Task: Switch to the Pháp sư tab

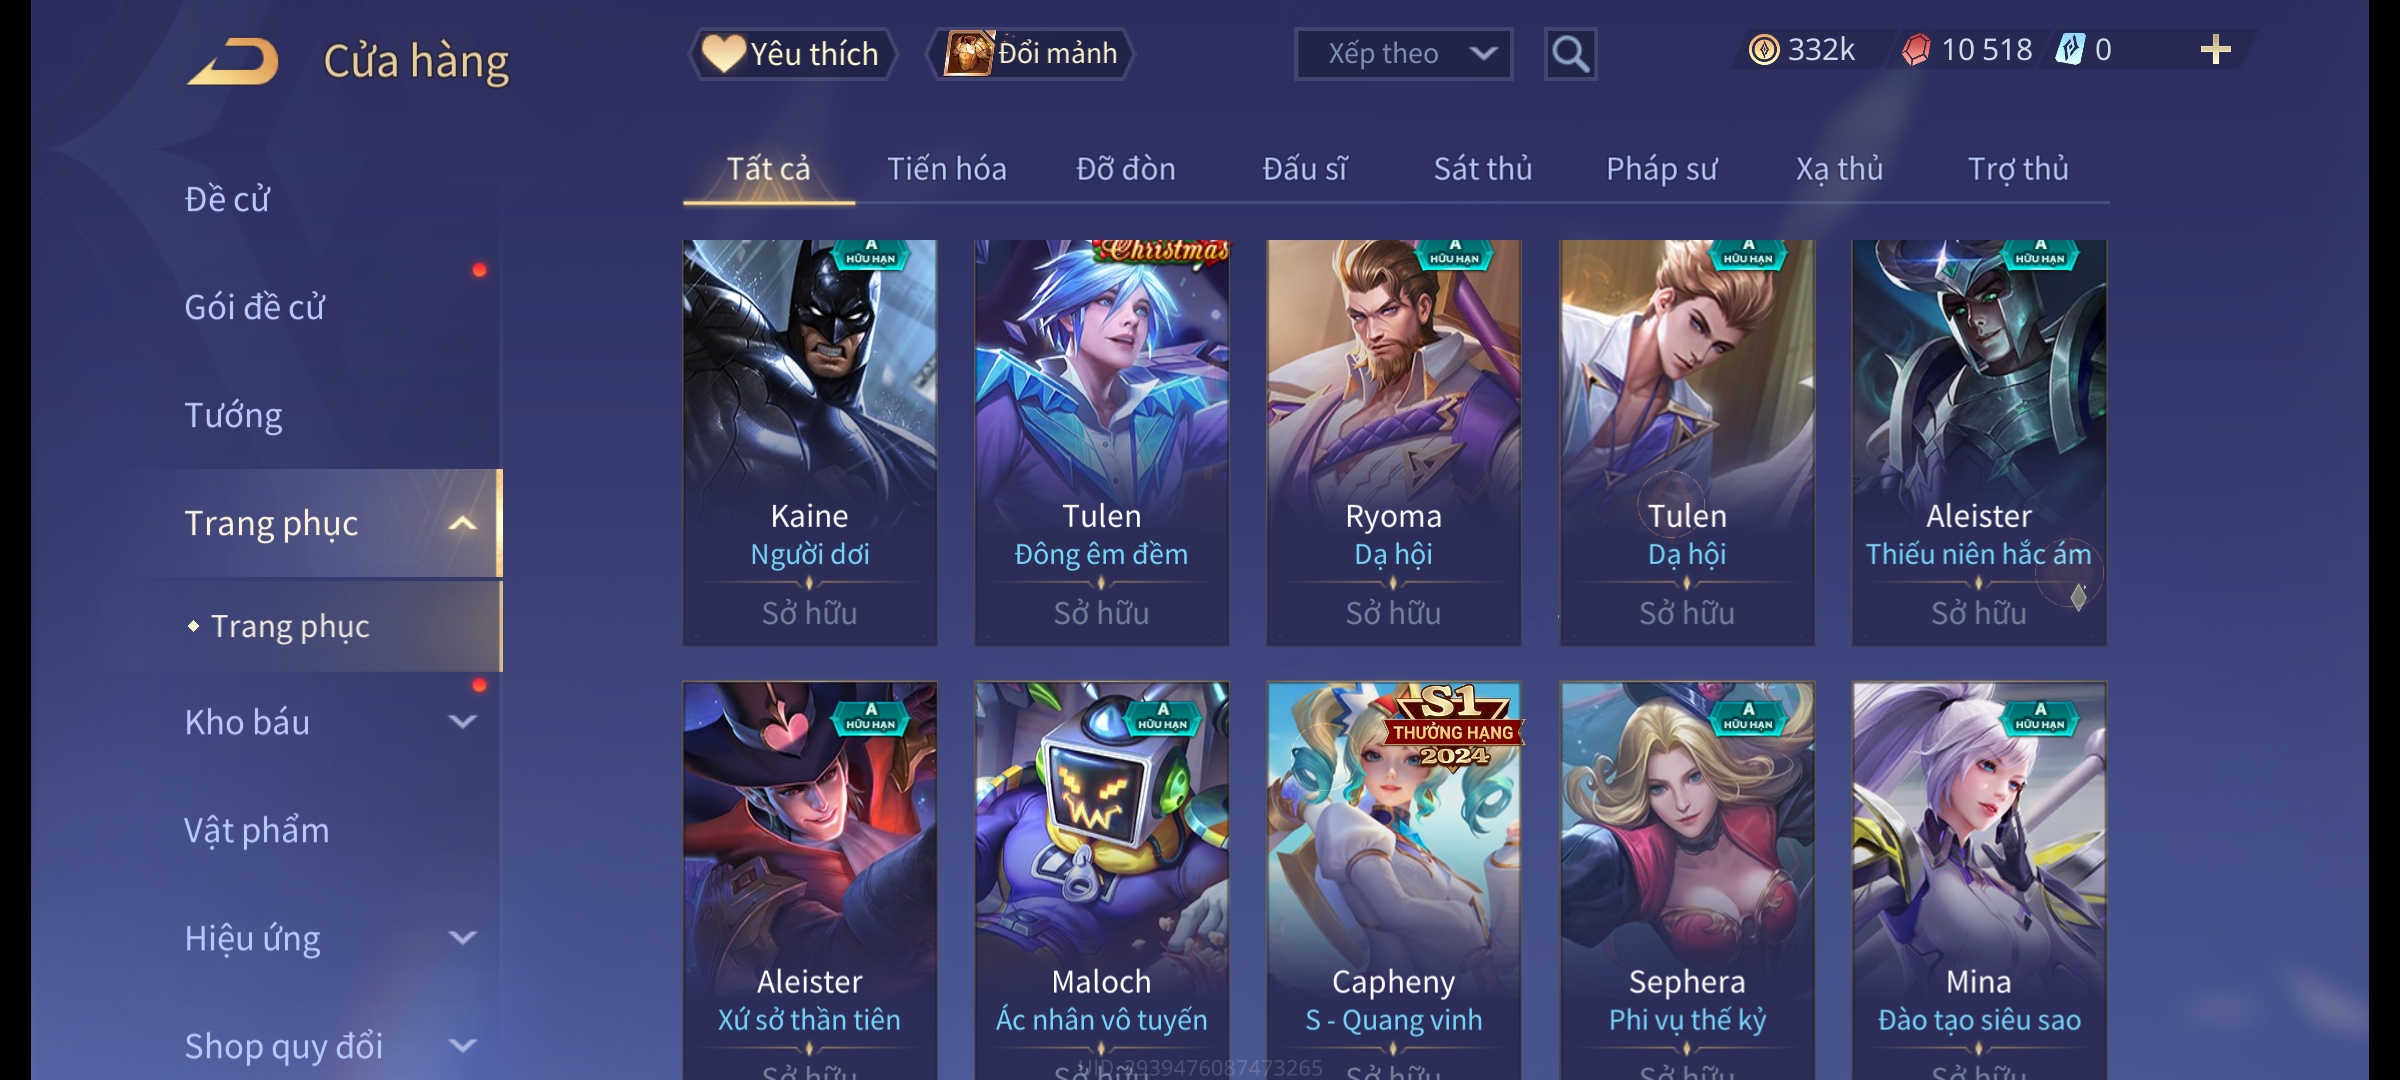Action: click(x=1661, y=169)
